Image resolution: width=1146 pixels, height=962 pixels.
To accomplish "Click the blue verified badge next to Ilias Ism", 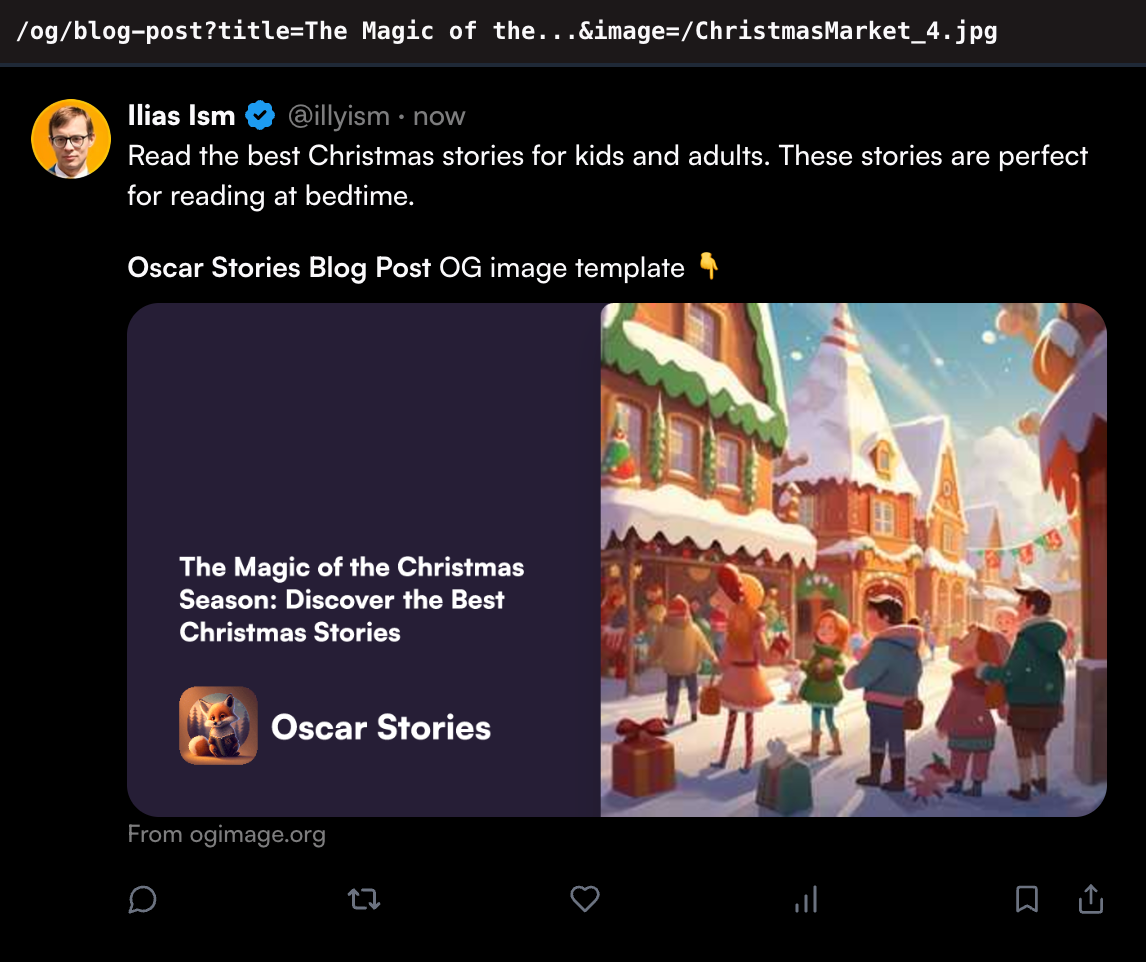I will 260,115.
